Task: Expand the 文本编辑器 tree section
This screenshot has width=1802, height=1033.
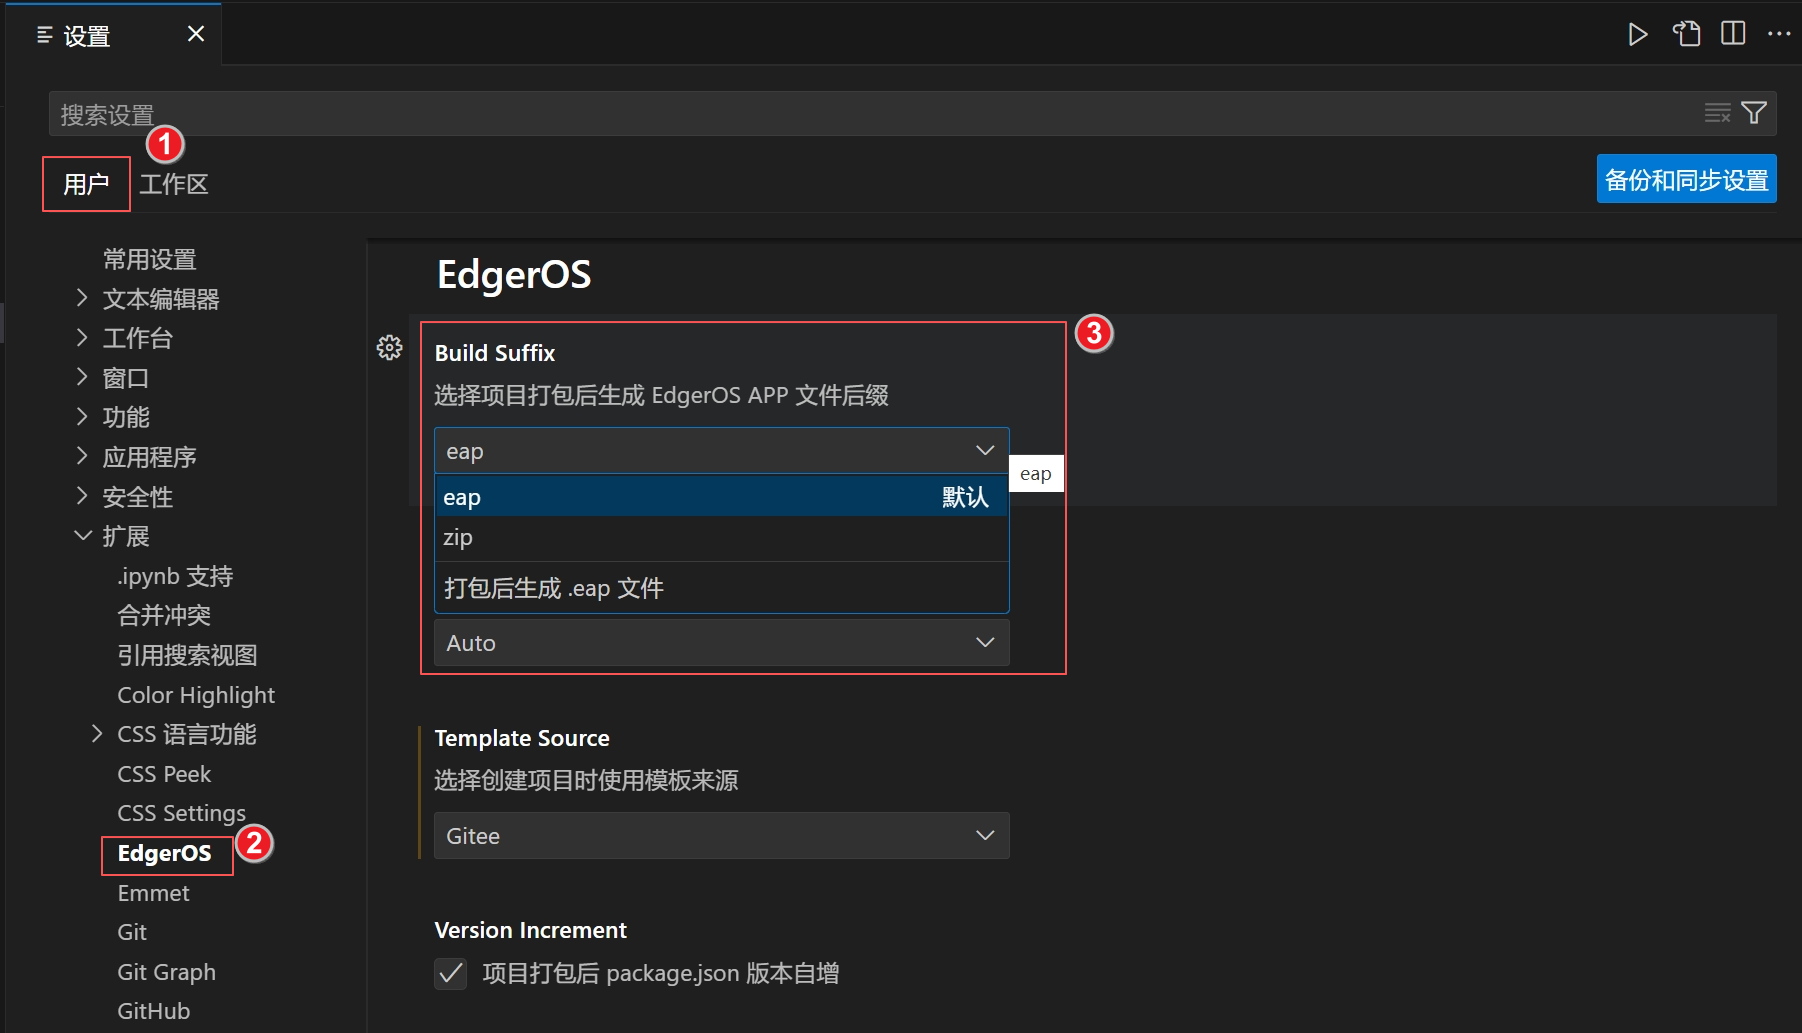Action: pos(82,298)
